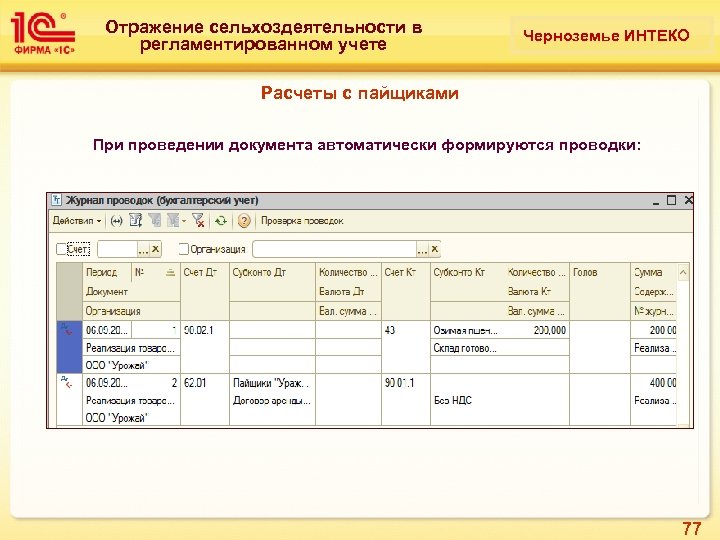Open help with the question mark icon
The height and width of the screenshot is (540, 720).
click(x=244, y=221)
